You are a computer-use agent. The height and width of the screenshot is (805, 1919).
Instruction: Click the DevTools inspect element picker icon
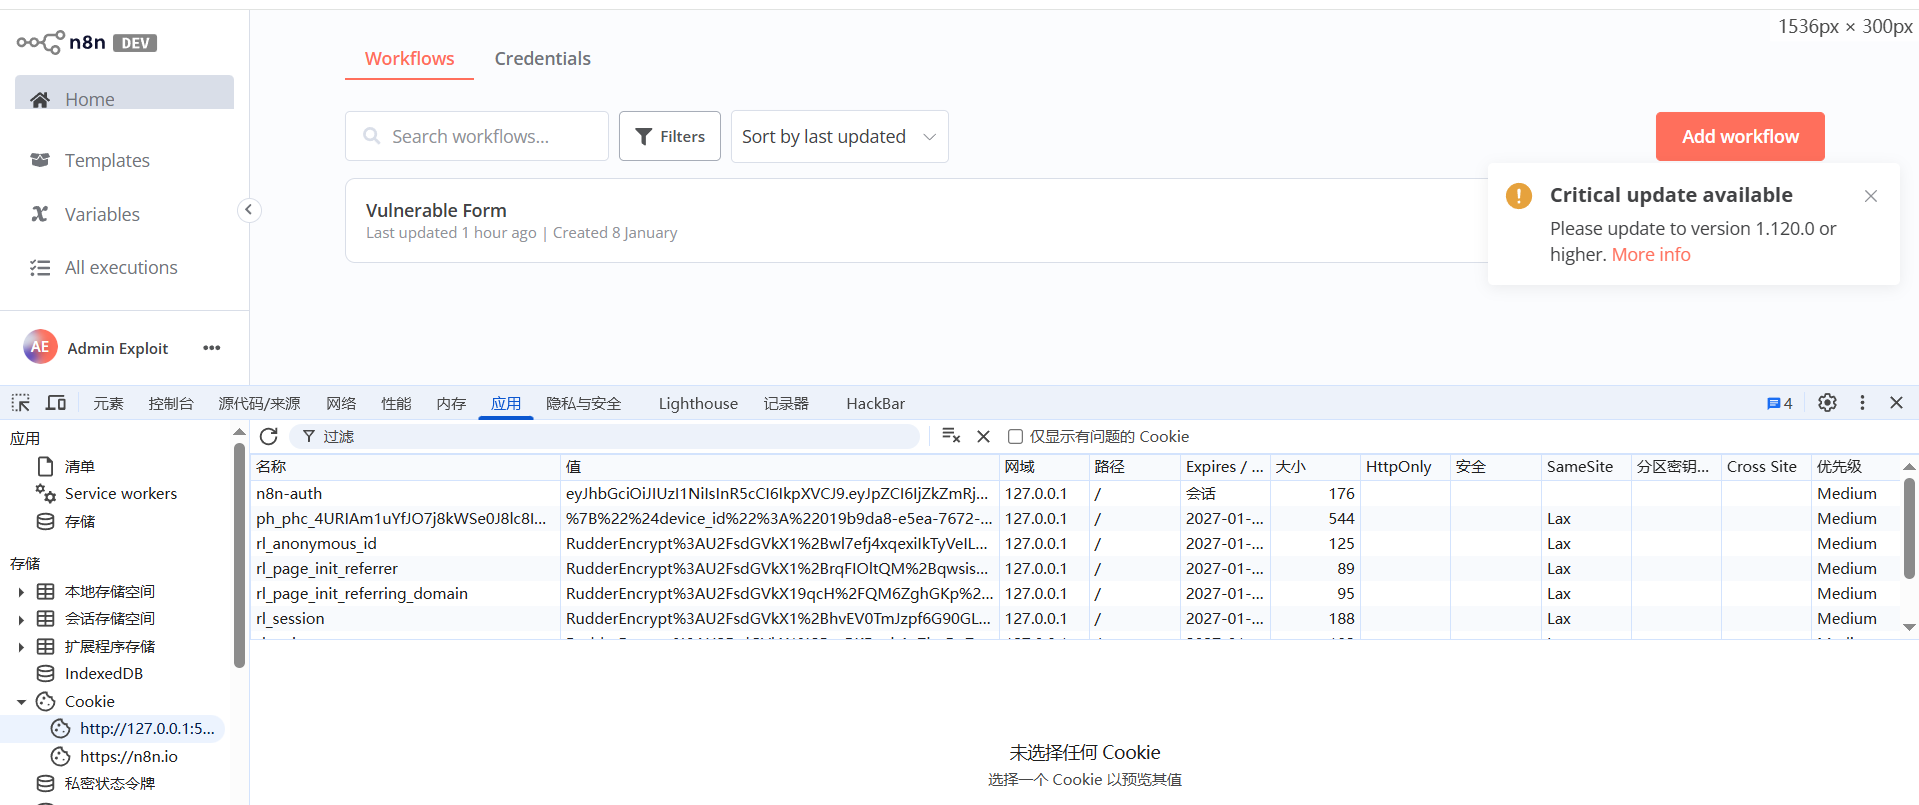pyautogui.click(x=21, y=403)
